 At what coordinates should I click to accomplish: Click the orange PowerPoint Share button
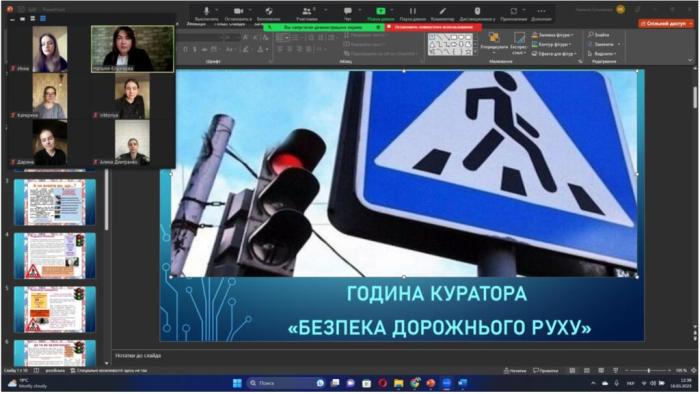pos(667,23)
